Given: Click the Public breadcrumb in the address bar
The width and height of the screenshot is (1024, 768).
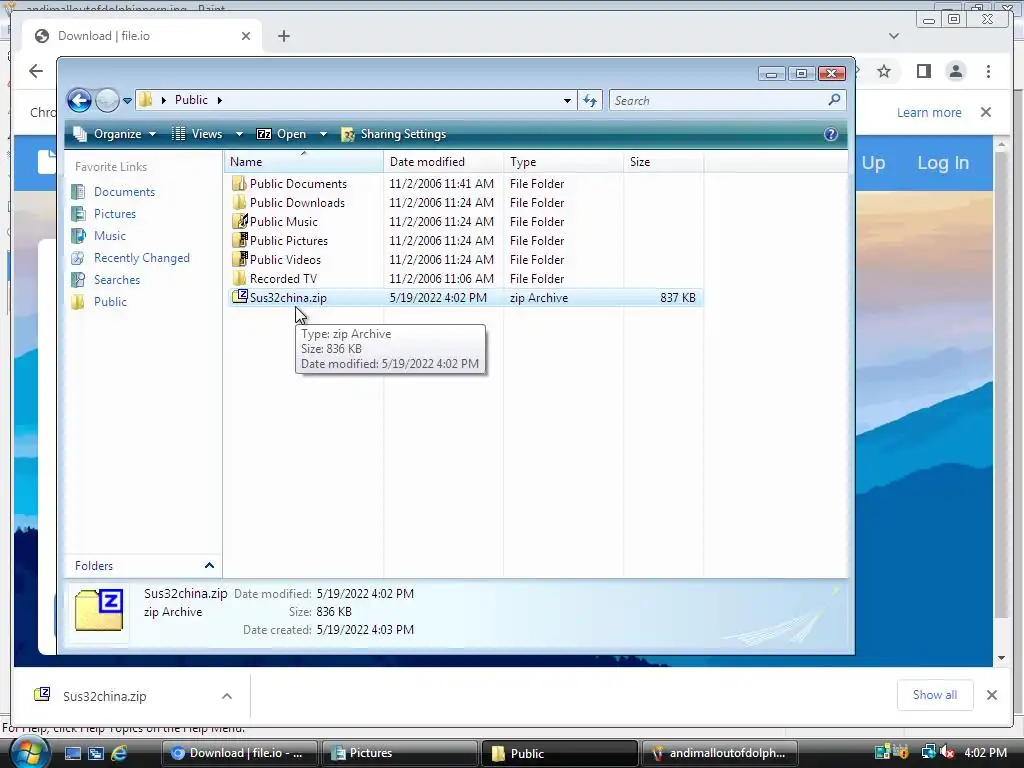Looking at the screenshot, I should pyautogui.click(x=191, y=100).
